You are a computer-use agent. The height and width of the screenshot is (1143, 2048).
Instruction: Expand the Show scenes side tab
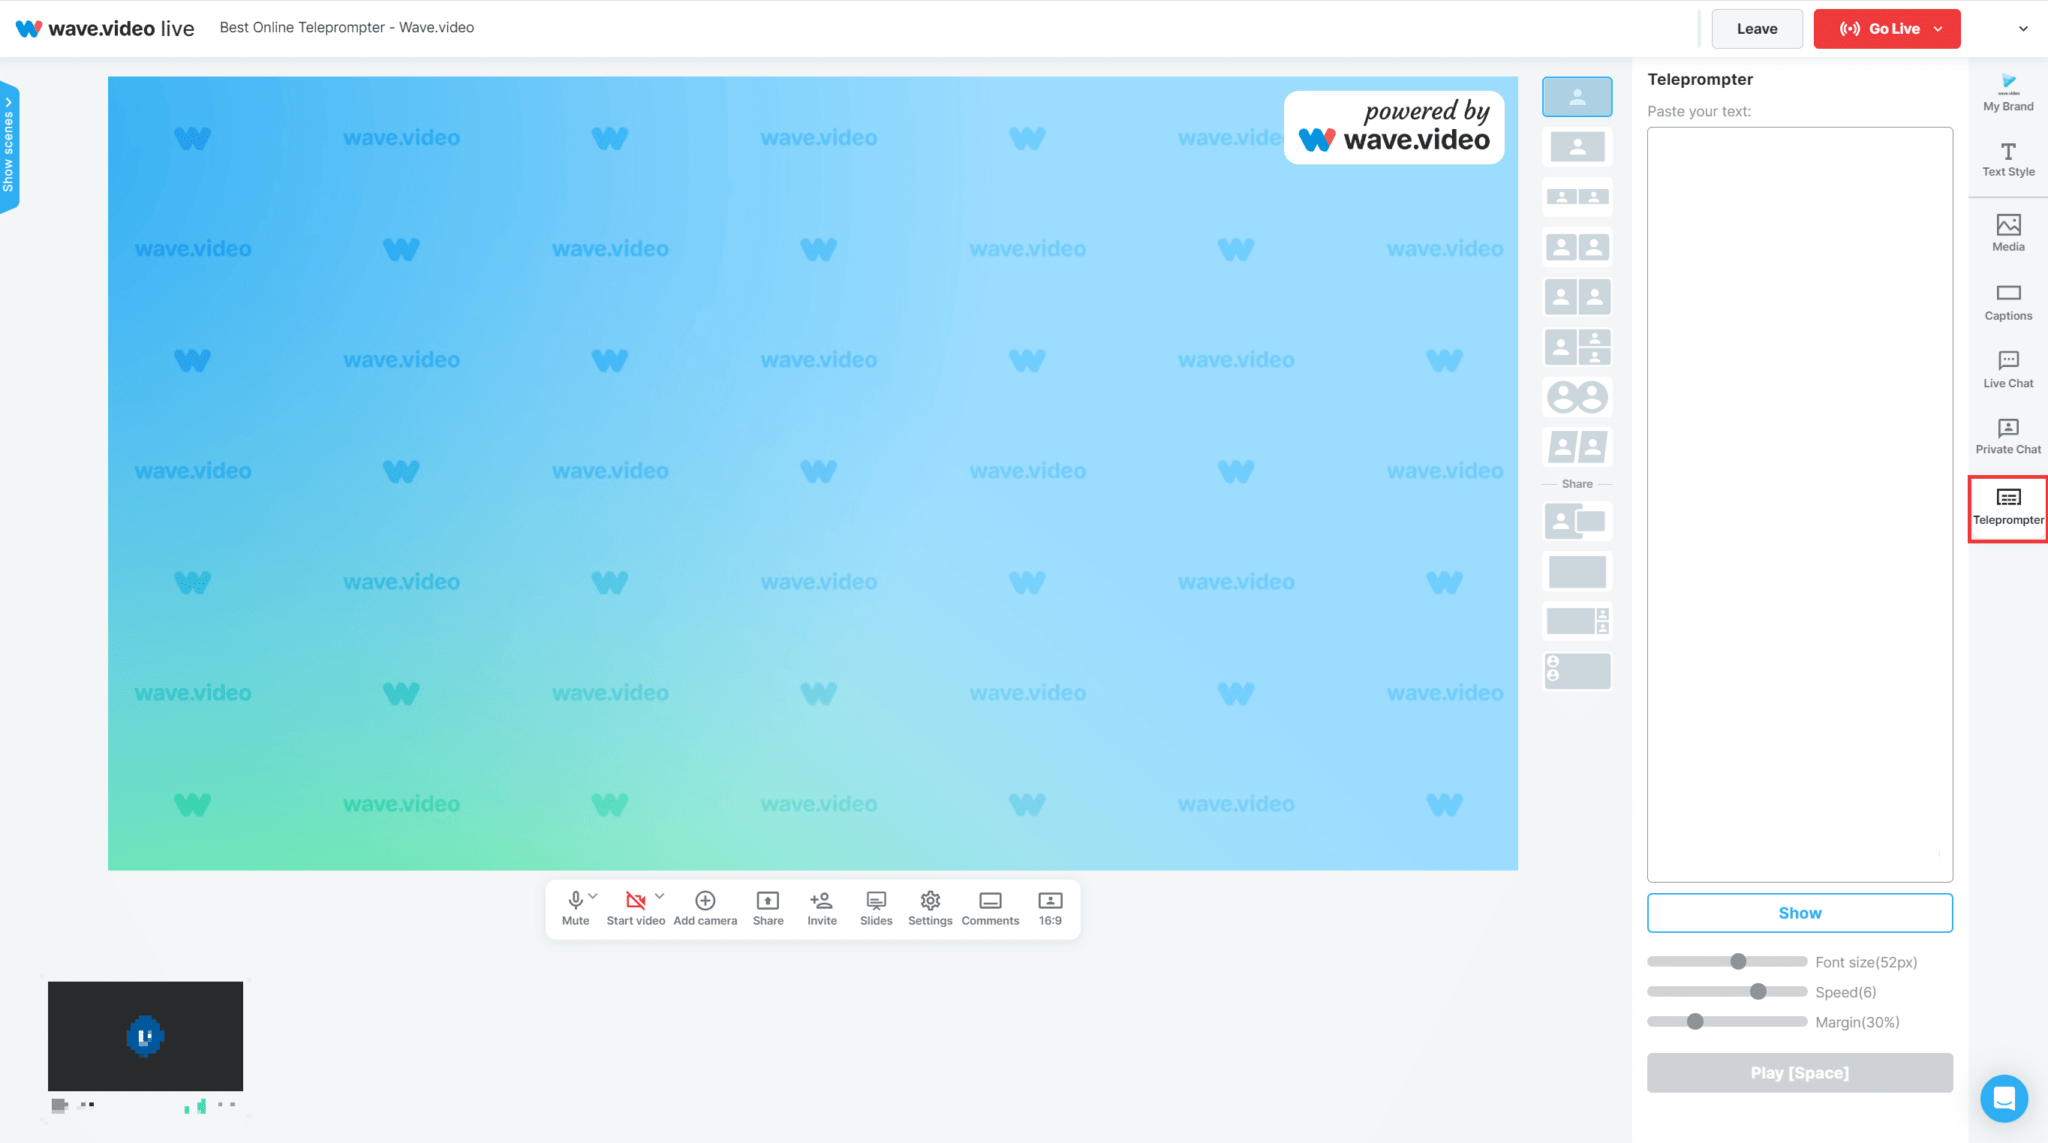(x=9, y=147)
